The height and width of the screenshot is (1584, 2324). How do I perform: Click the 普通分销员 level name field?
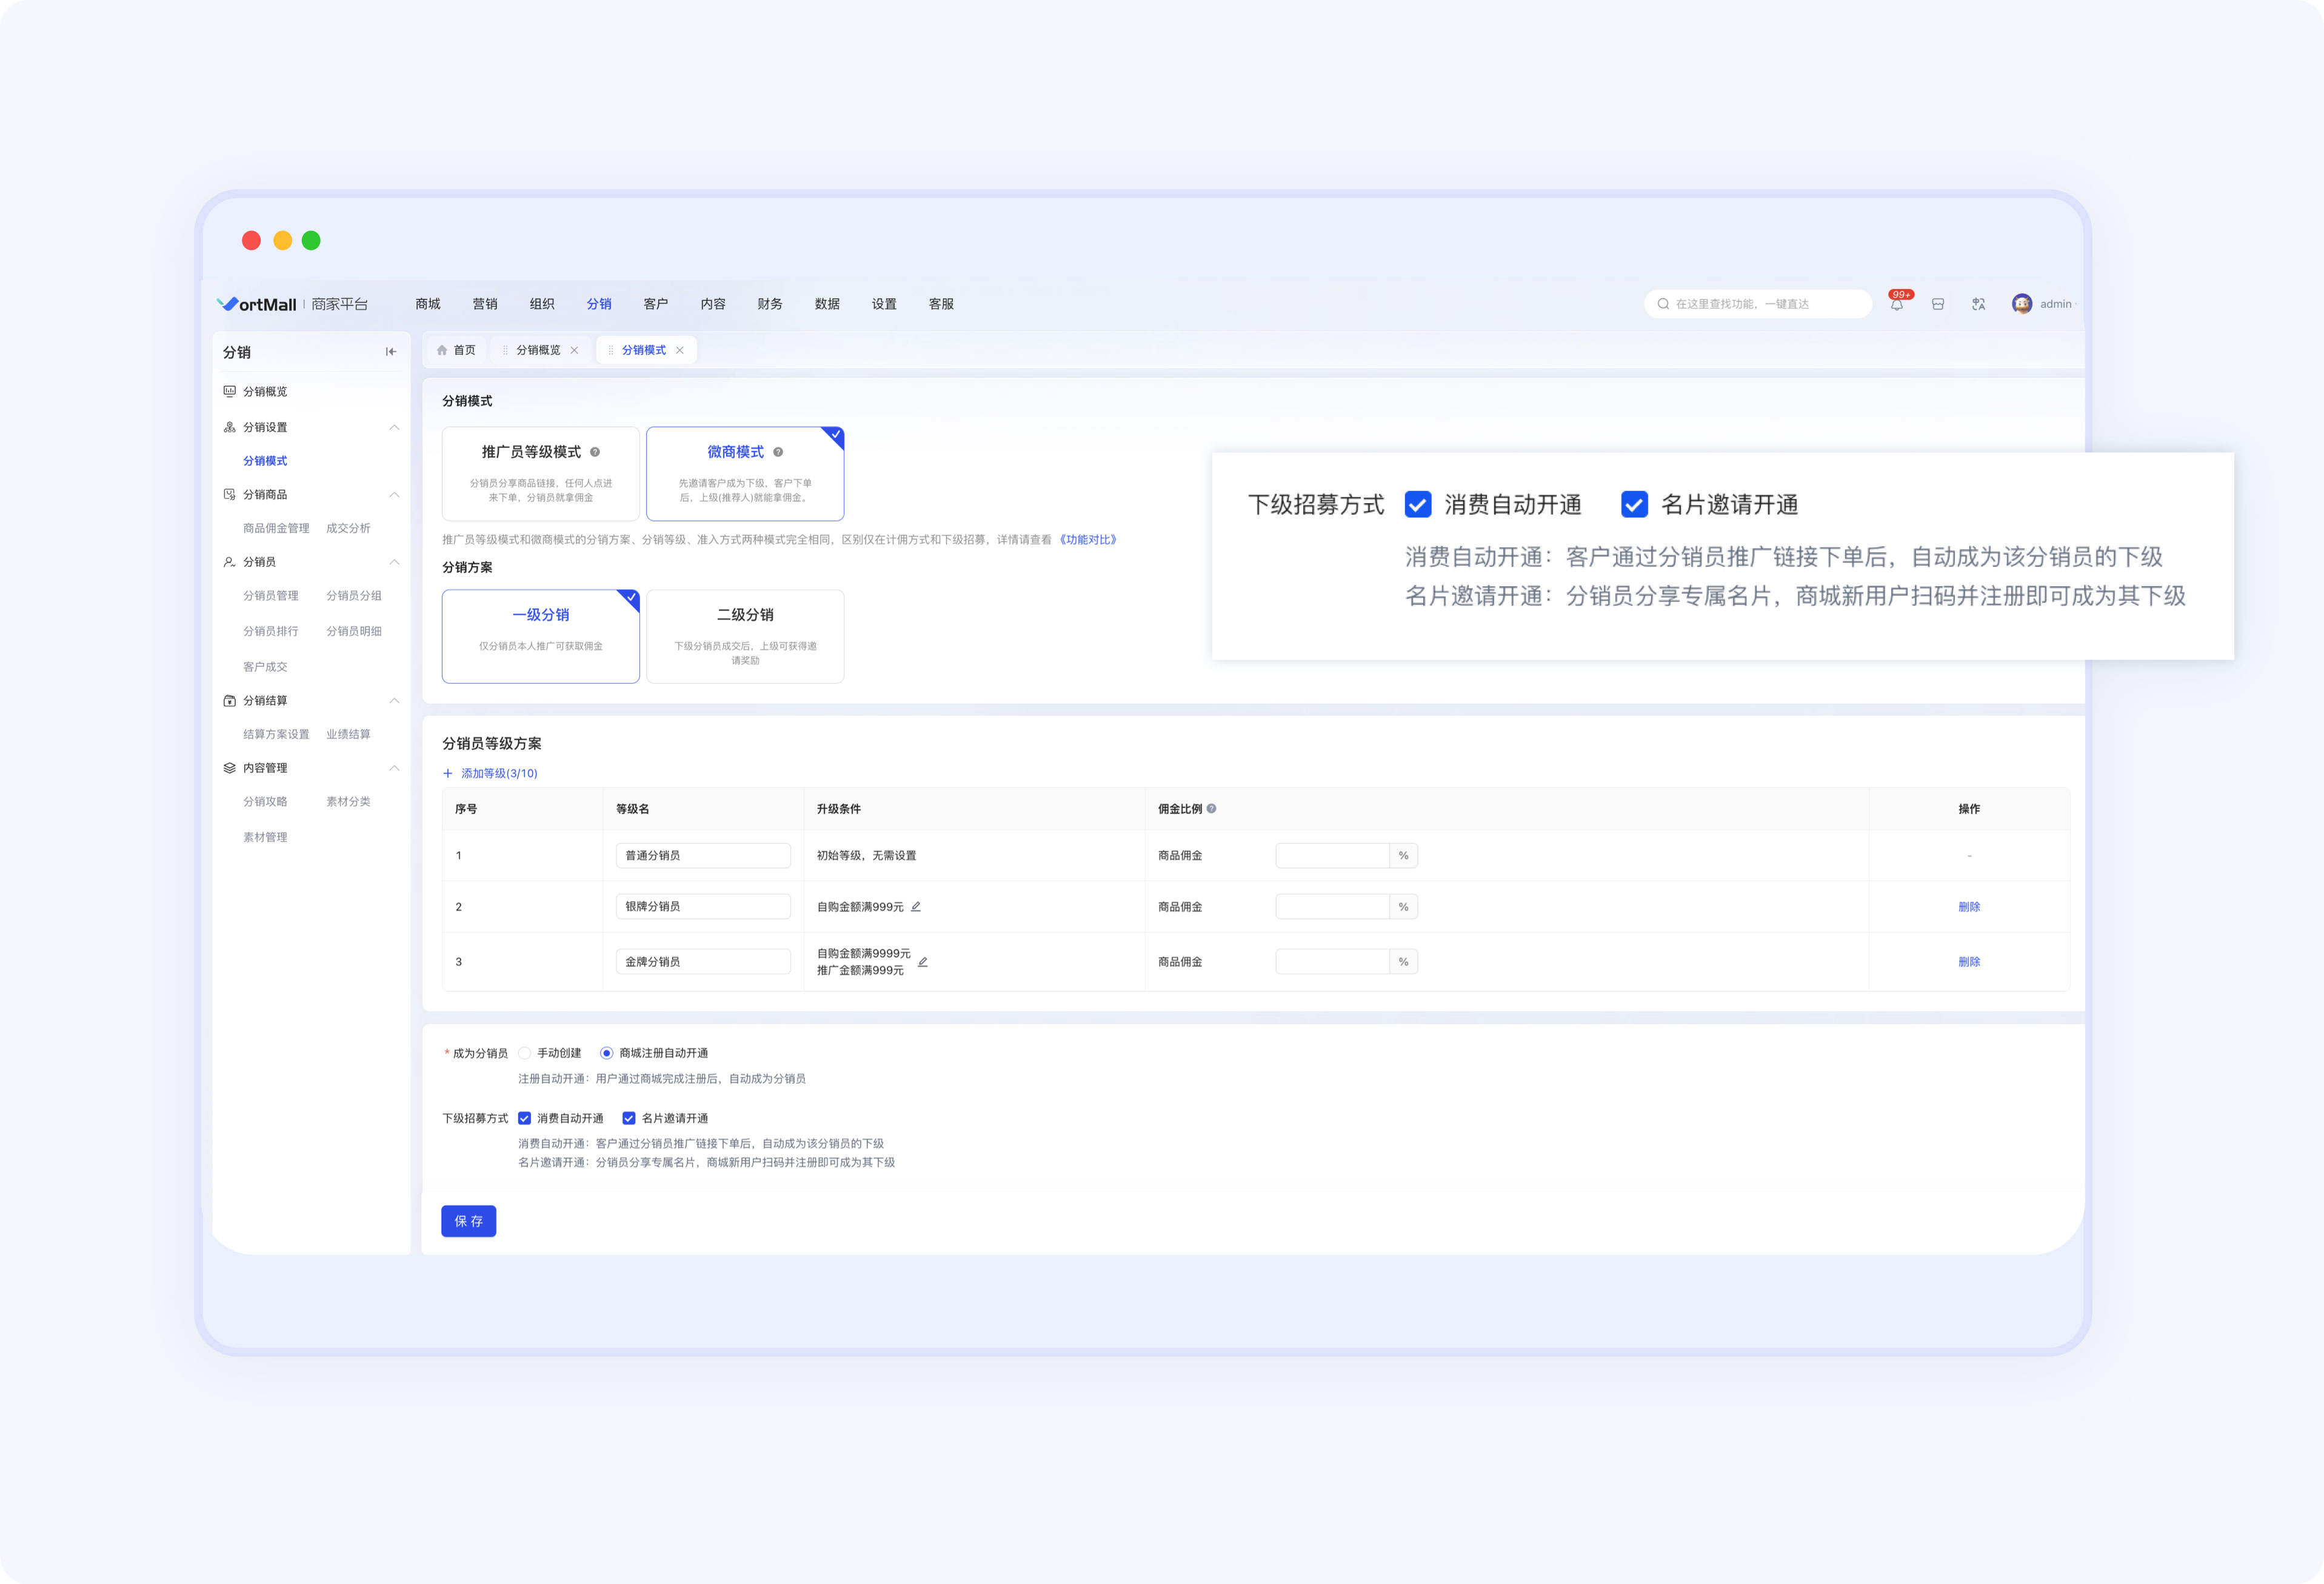tap(703, 855)
